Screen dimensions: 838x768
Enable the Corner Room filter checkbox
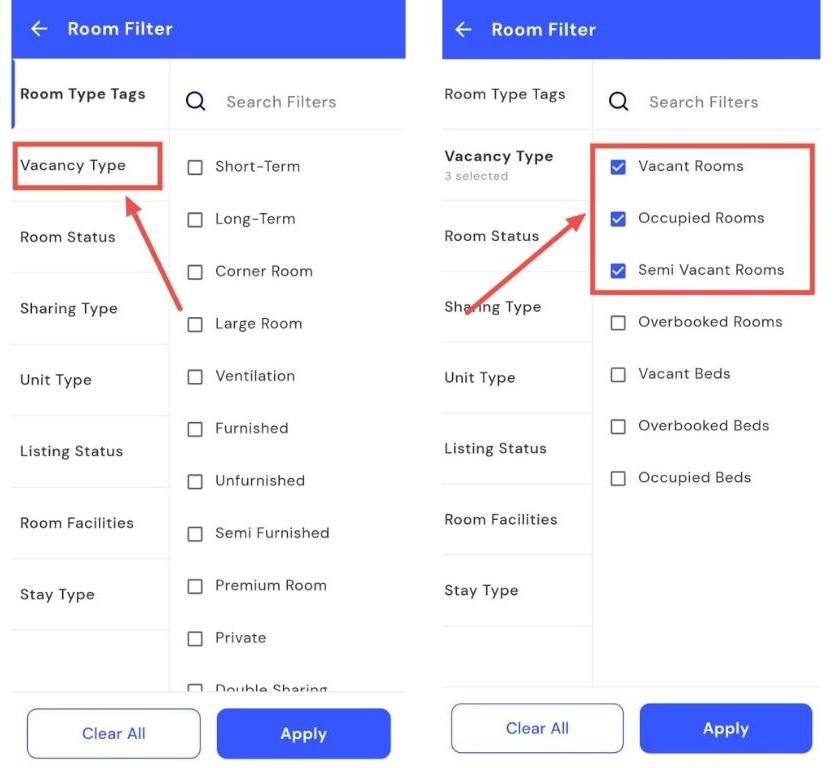195,272
